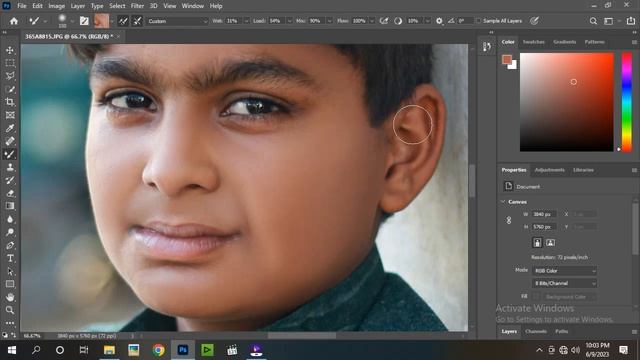Click the canvas height field

pos(544,227)
